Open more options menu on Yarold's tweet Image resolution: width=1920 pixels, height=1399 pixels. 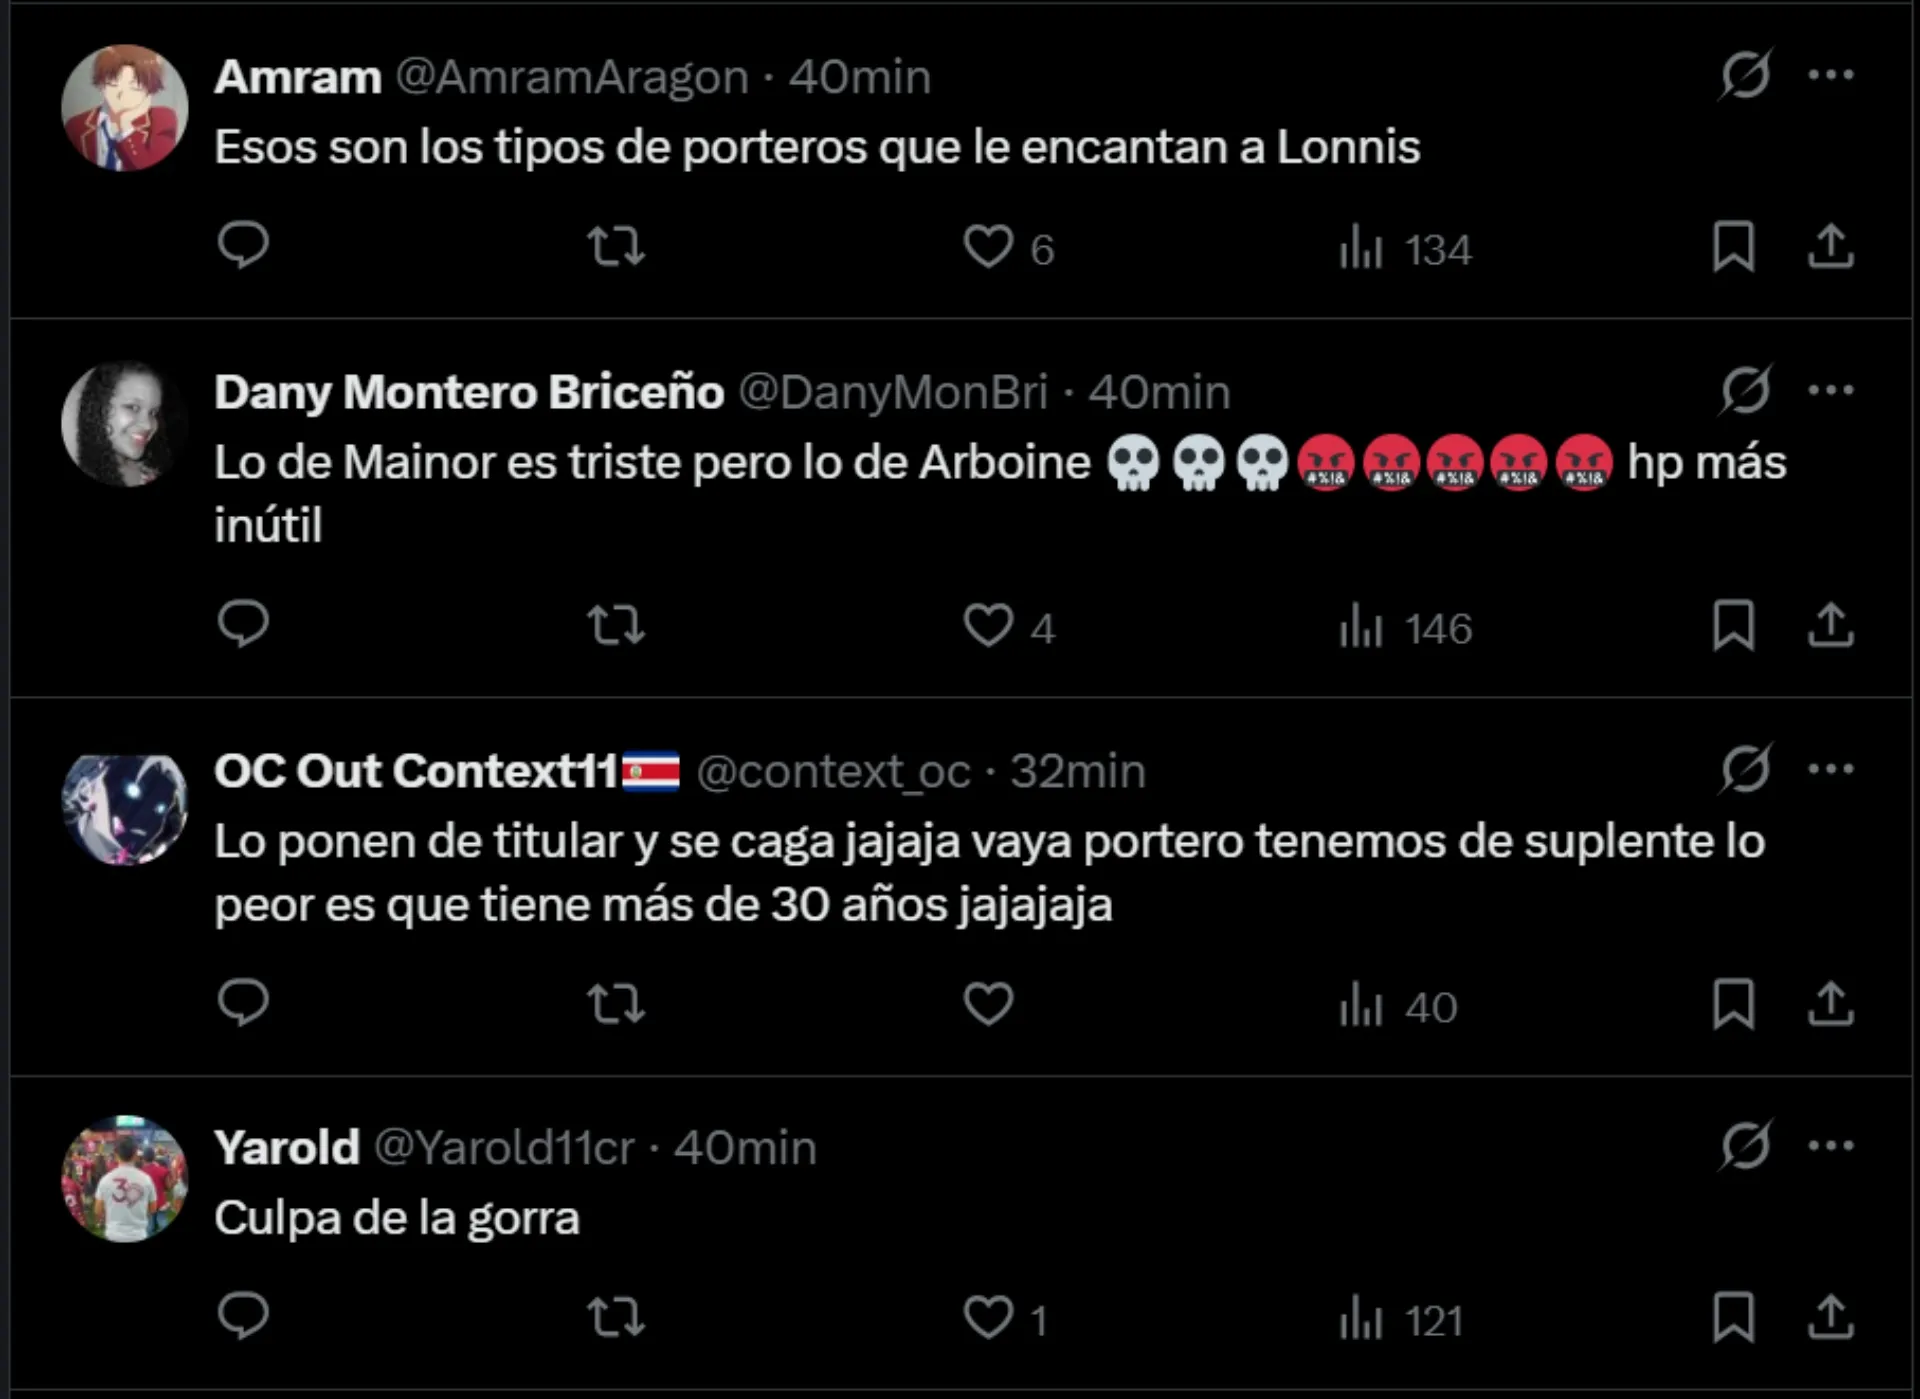tap(1830, 1146)
